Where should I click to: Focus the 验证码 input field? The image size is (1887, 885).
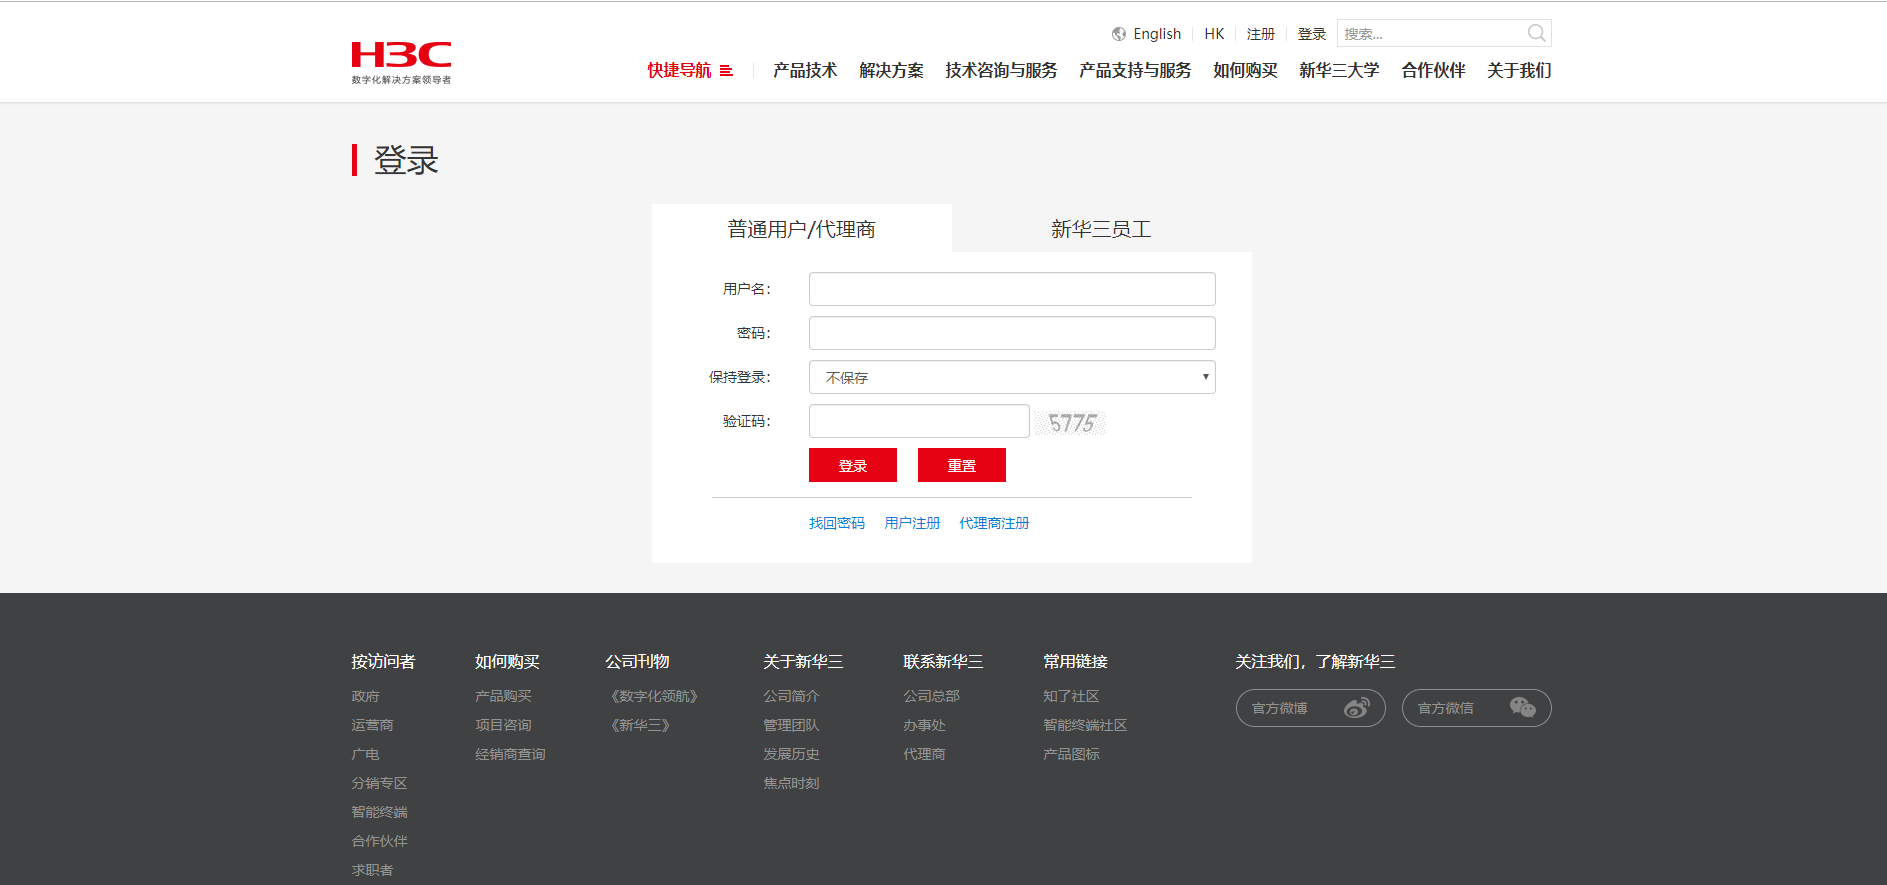919,421
